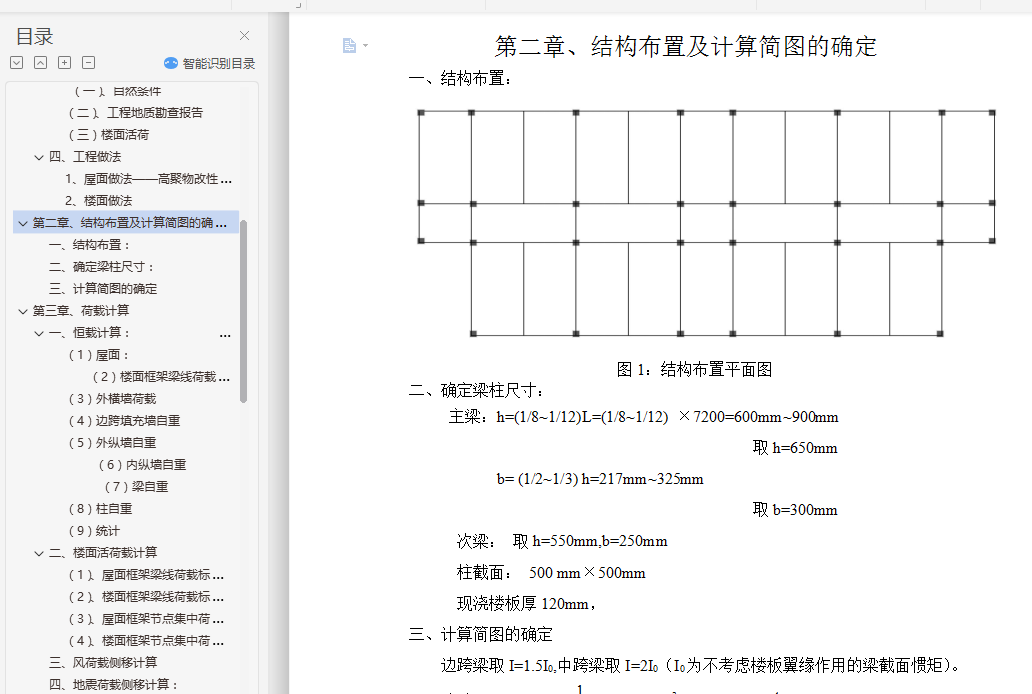Collapse the 一、恒载计算 chevron
The width and height of the screenshot is (1032, 694).
click(x=39, y=333)
